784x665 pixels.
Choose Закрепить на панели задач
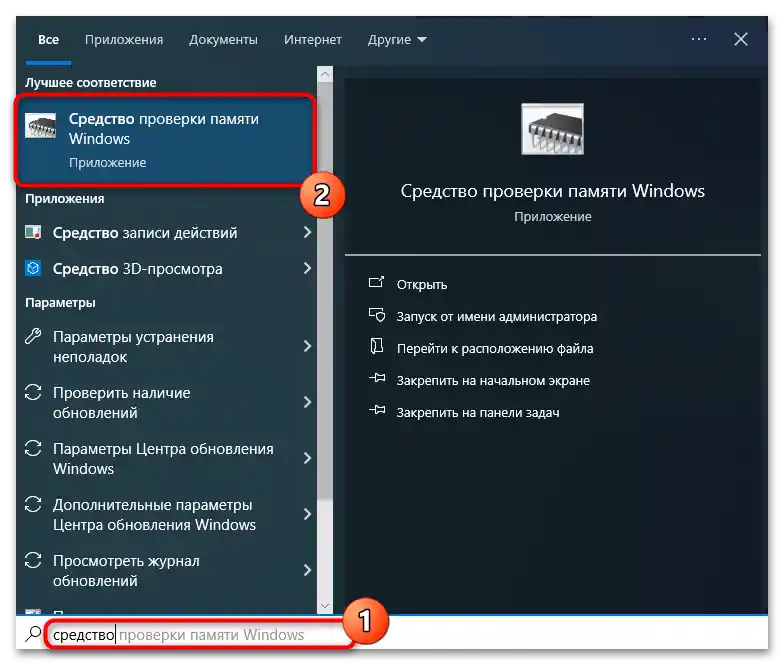pyautogui.click(x=478, y=412)
